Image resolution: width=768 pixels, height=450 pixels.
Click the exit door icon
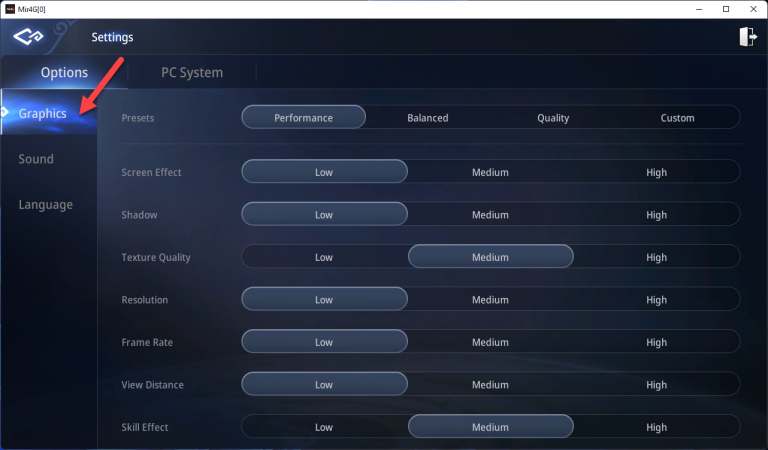[x=748, y=37]
